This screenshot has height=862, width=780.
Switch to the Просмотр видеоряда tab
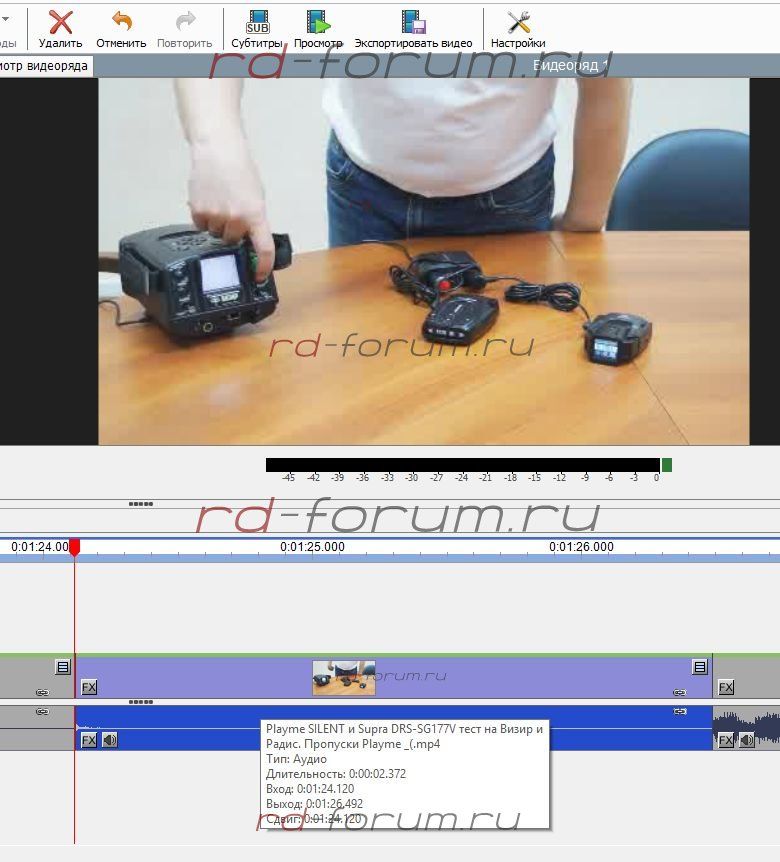(45, 66)
